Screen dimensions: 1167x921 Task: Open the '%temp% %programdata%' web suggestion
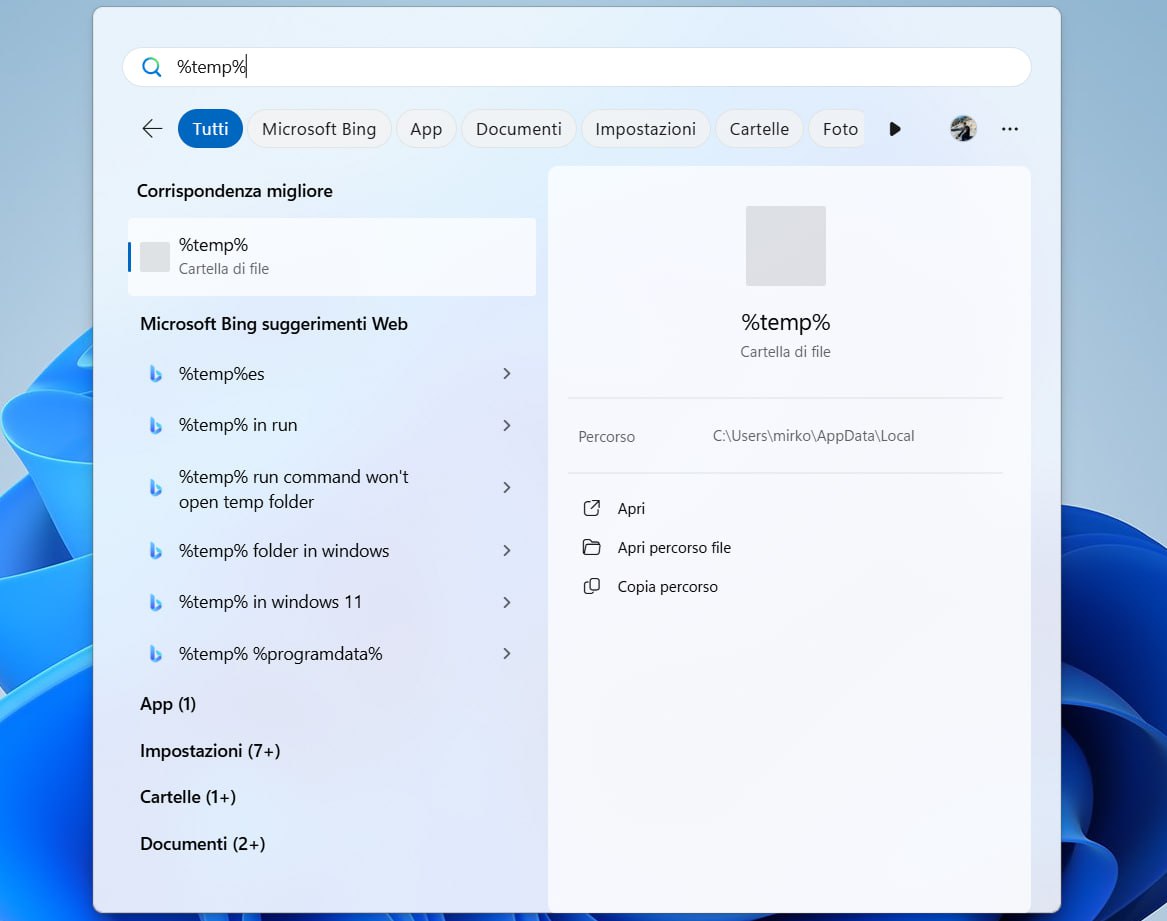click(x=281, y=654)
